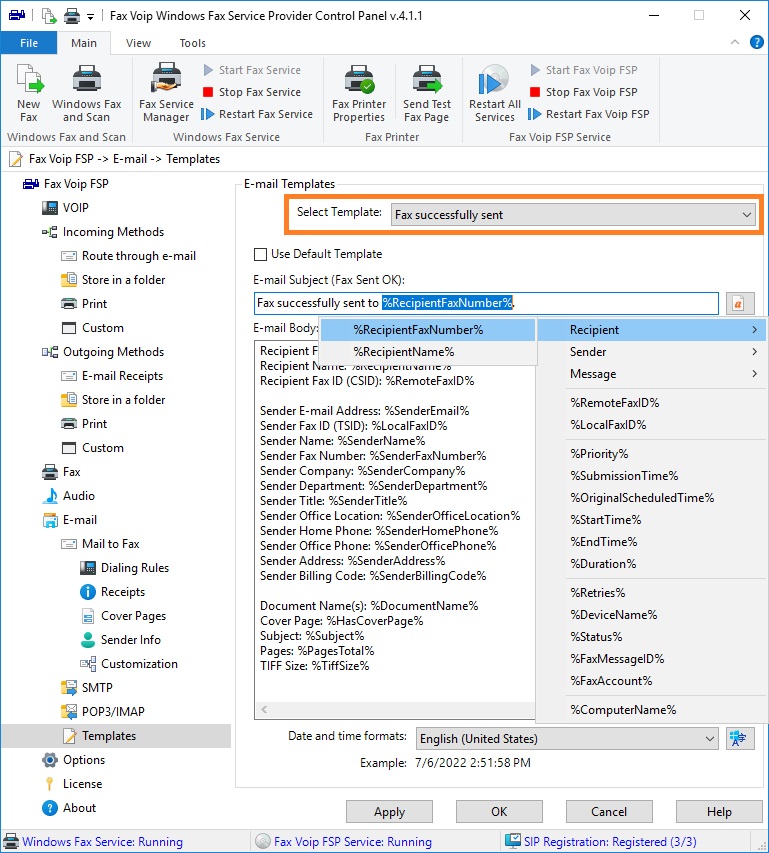Click the date format settings icon

740,738
